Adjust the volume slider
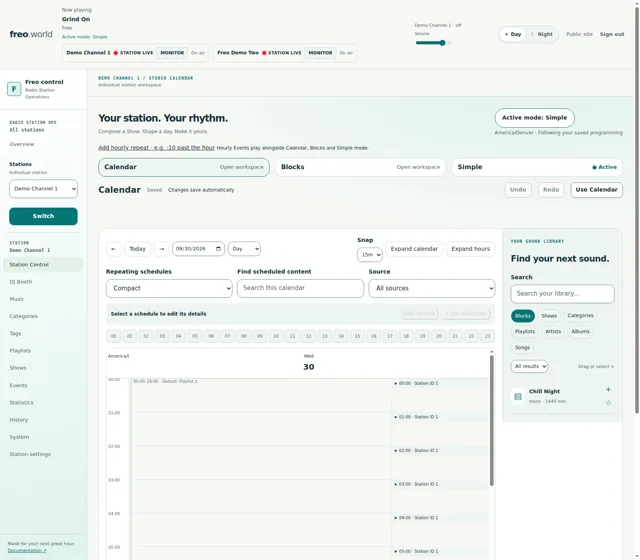The height and width of the screenshot is (560, 640). coord(433,43)
